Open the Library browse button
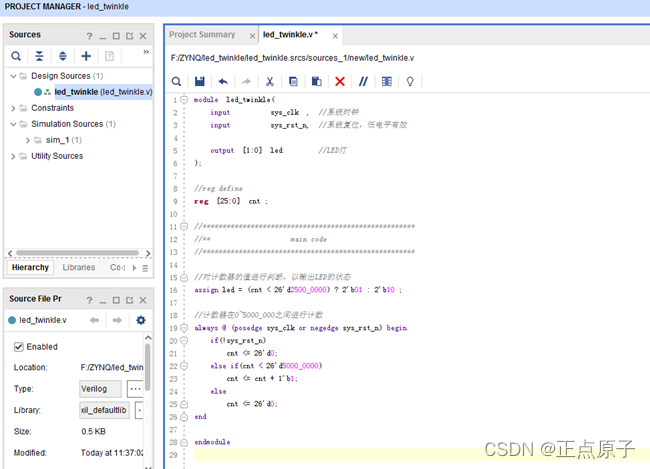650x469 pixels. (x=139, y=410)
